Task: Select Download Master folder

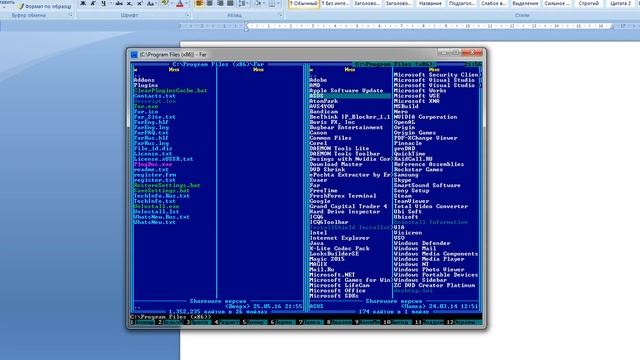Action: coord(336,164)
